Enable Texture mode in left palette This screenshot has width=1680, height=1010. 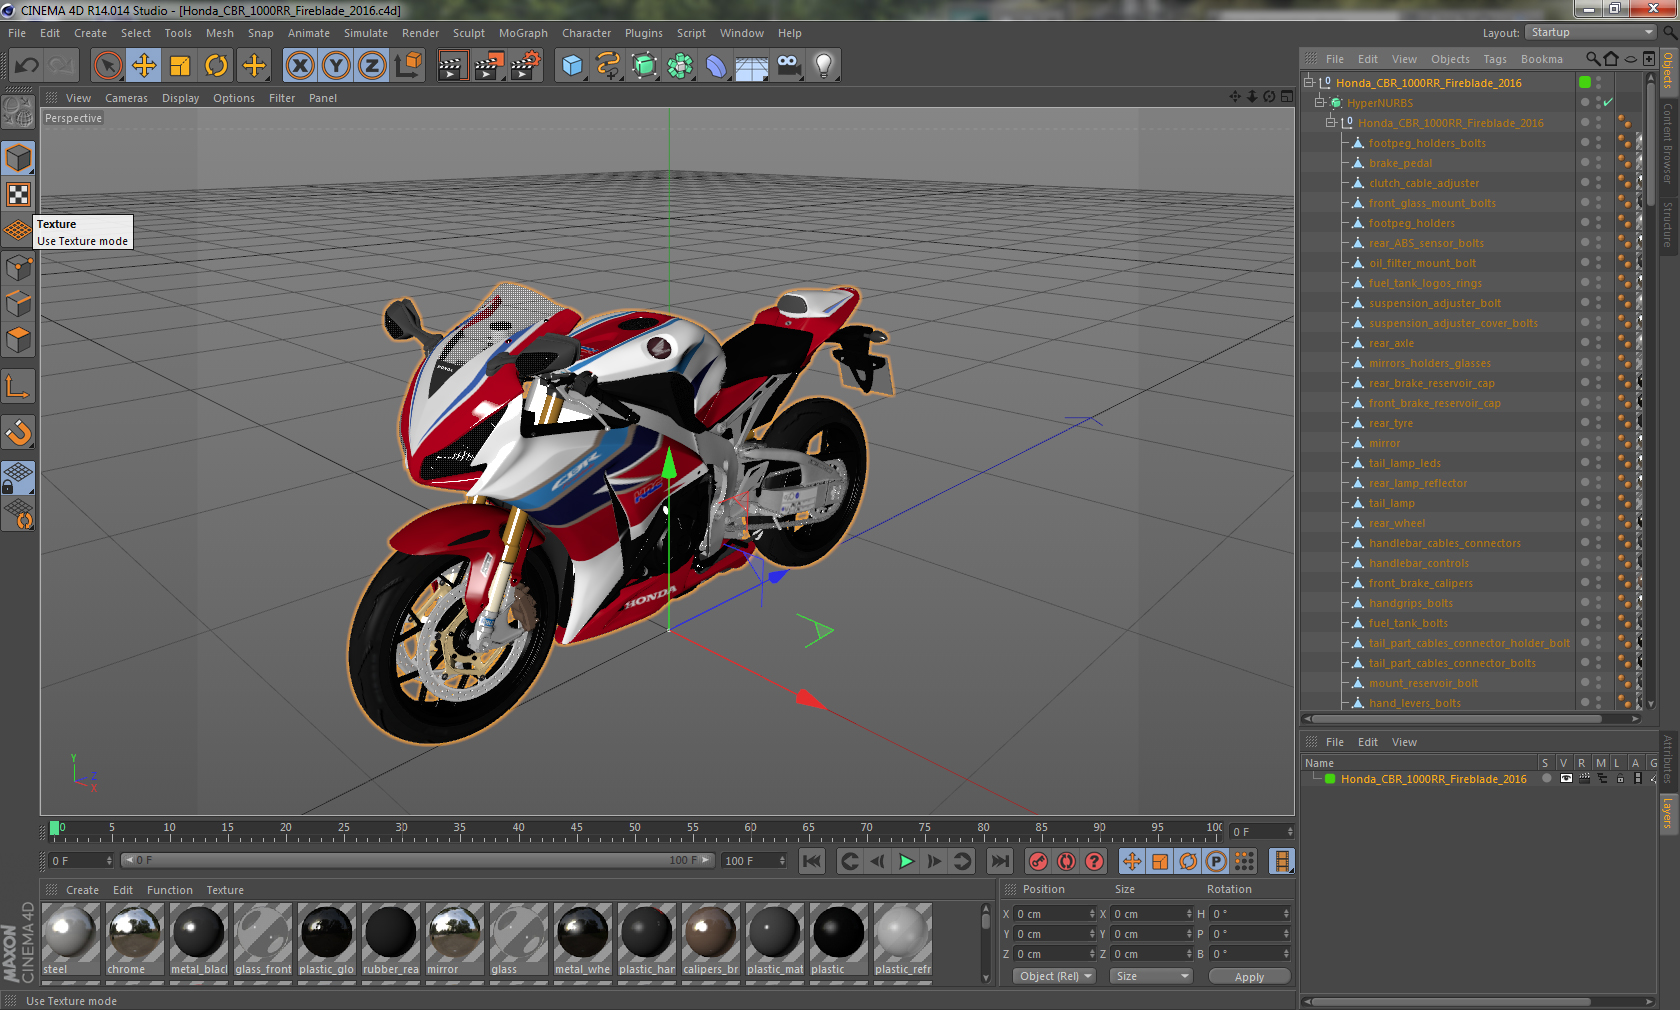click(x=18, y=194)
